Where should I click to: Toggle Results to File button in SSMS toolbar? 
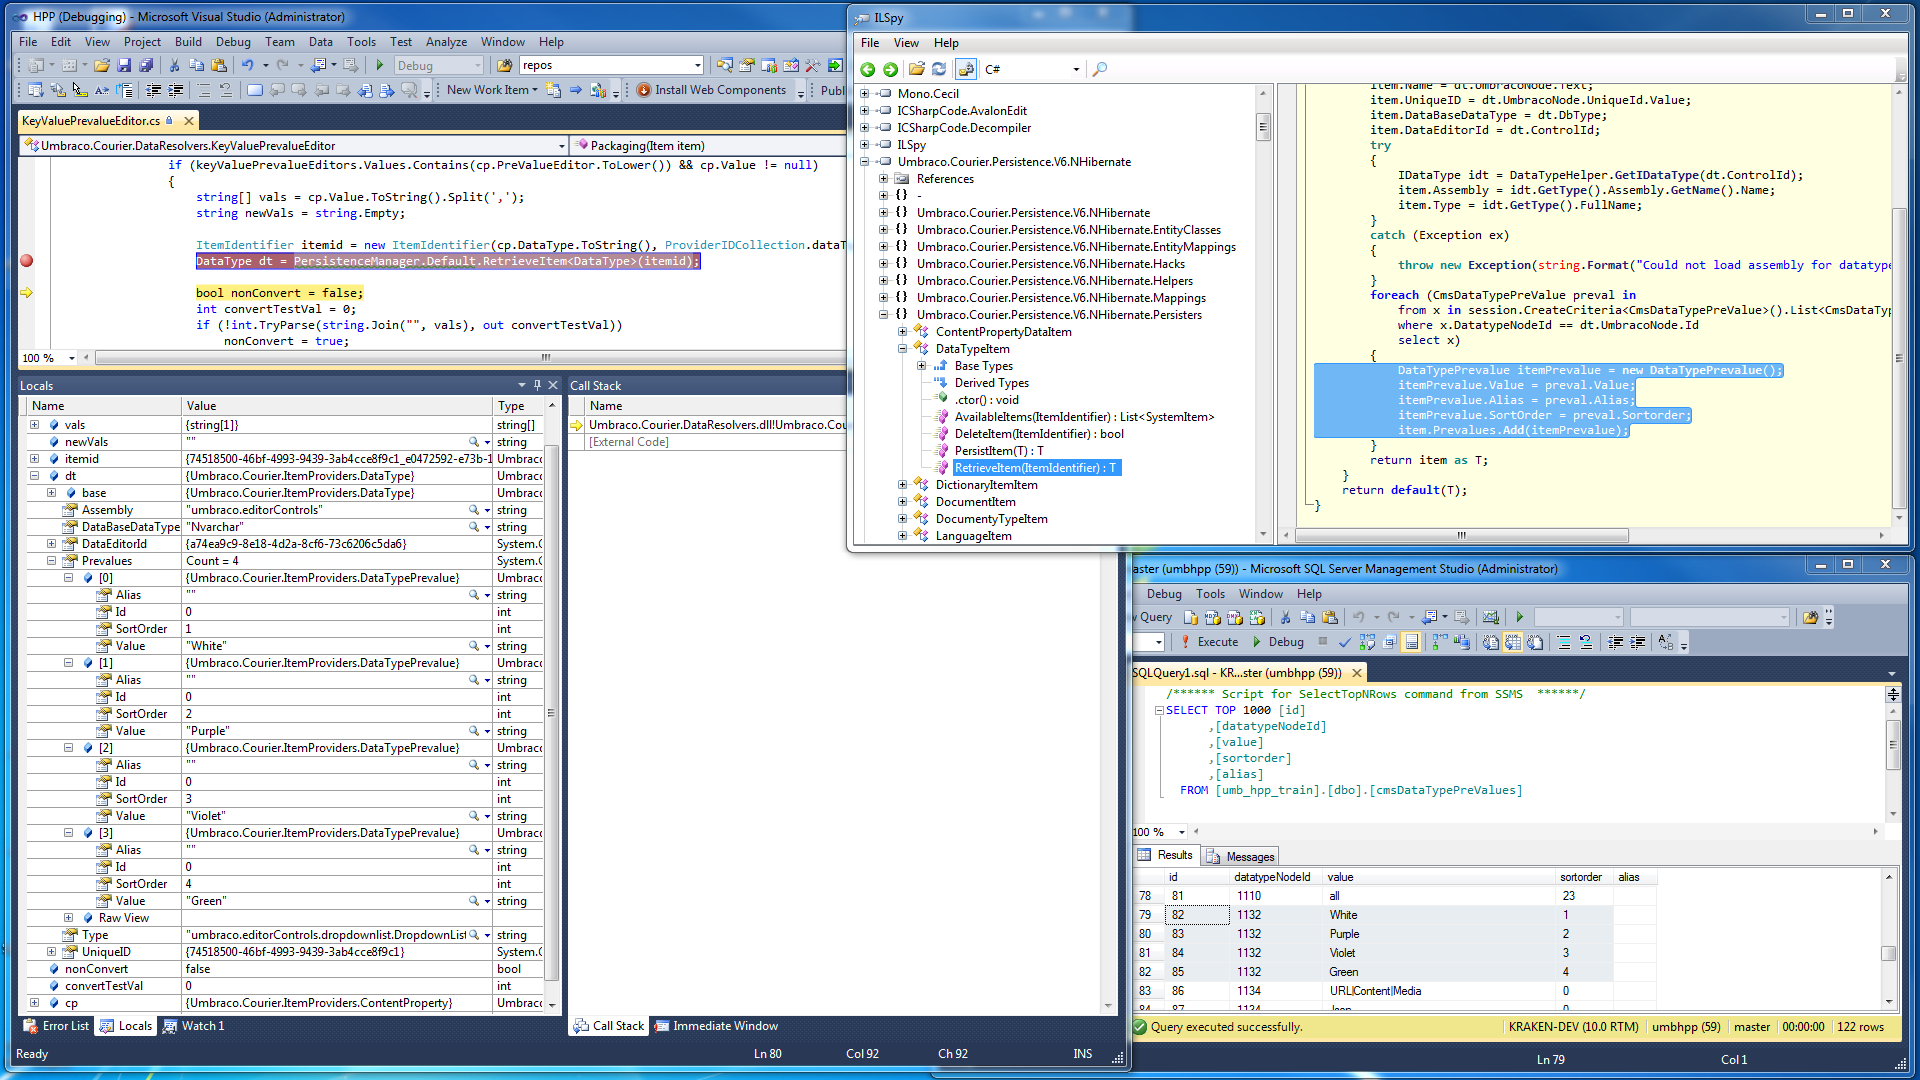coord(1535,643)
